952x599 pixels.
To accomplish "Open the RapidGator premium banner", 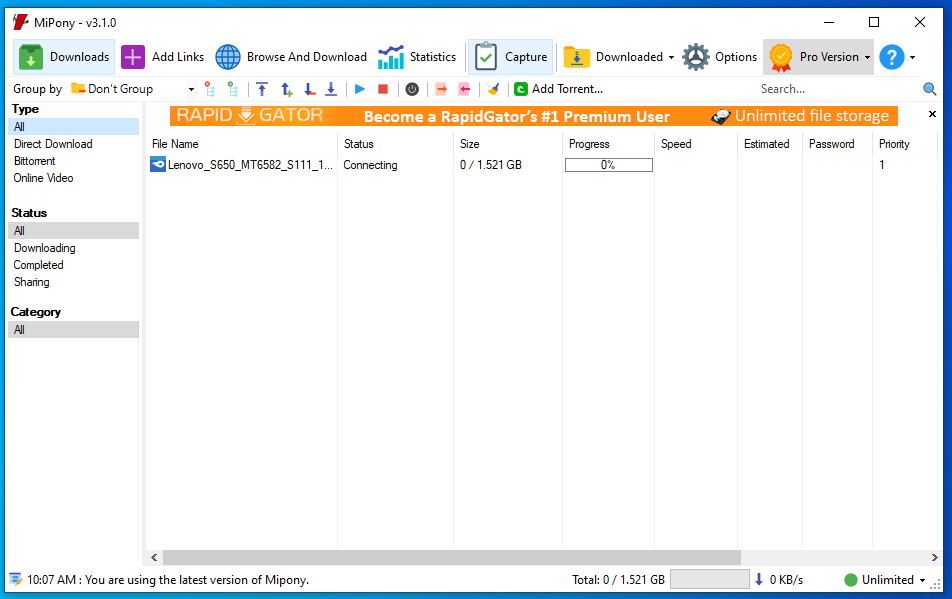I will 534,115.
